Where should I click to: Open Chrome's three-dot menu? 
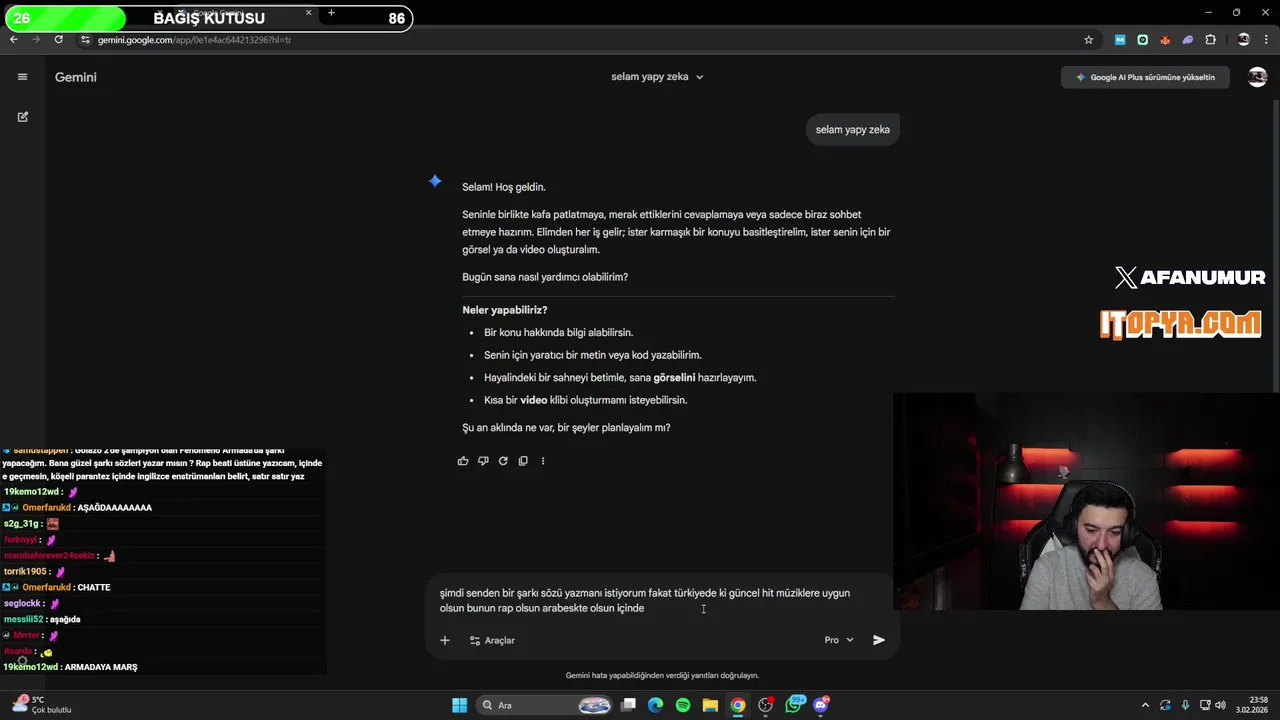click(x=1267, y=40)
